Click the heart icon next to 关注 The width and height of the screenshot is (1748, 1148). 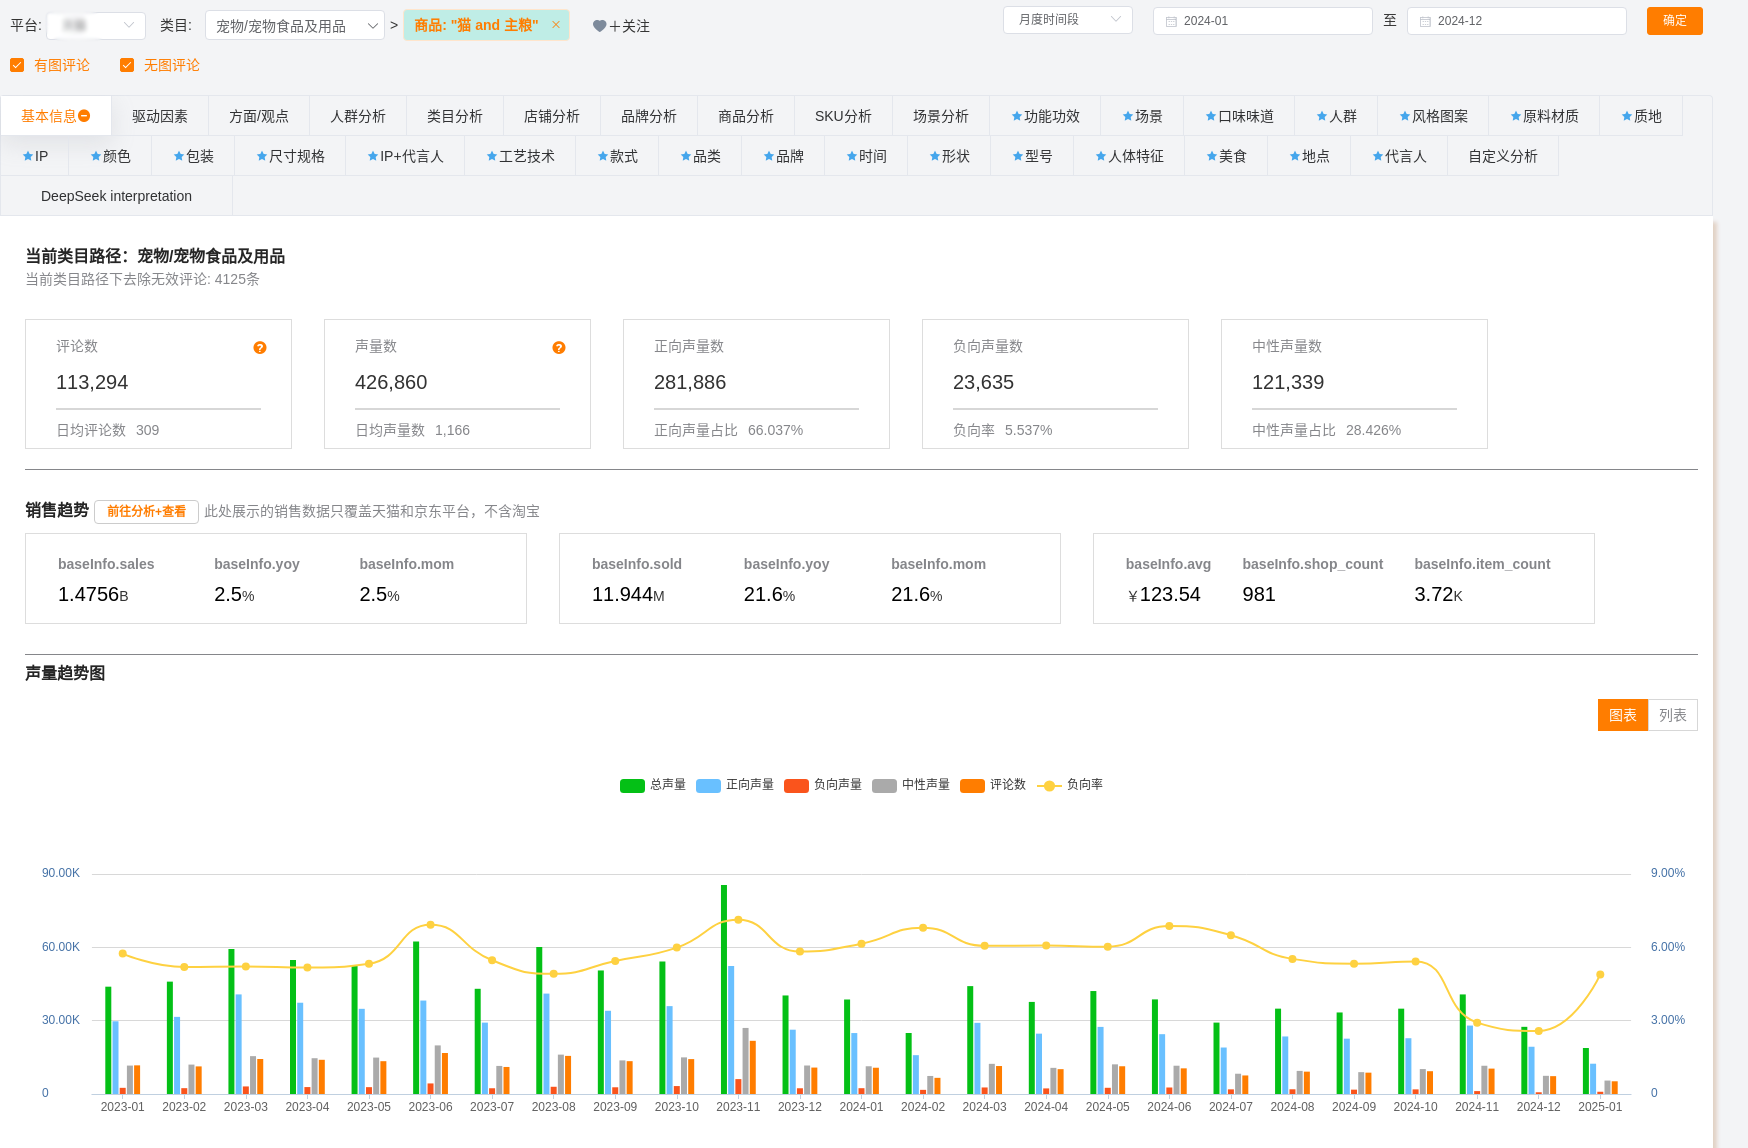click(599, 26)
